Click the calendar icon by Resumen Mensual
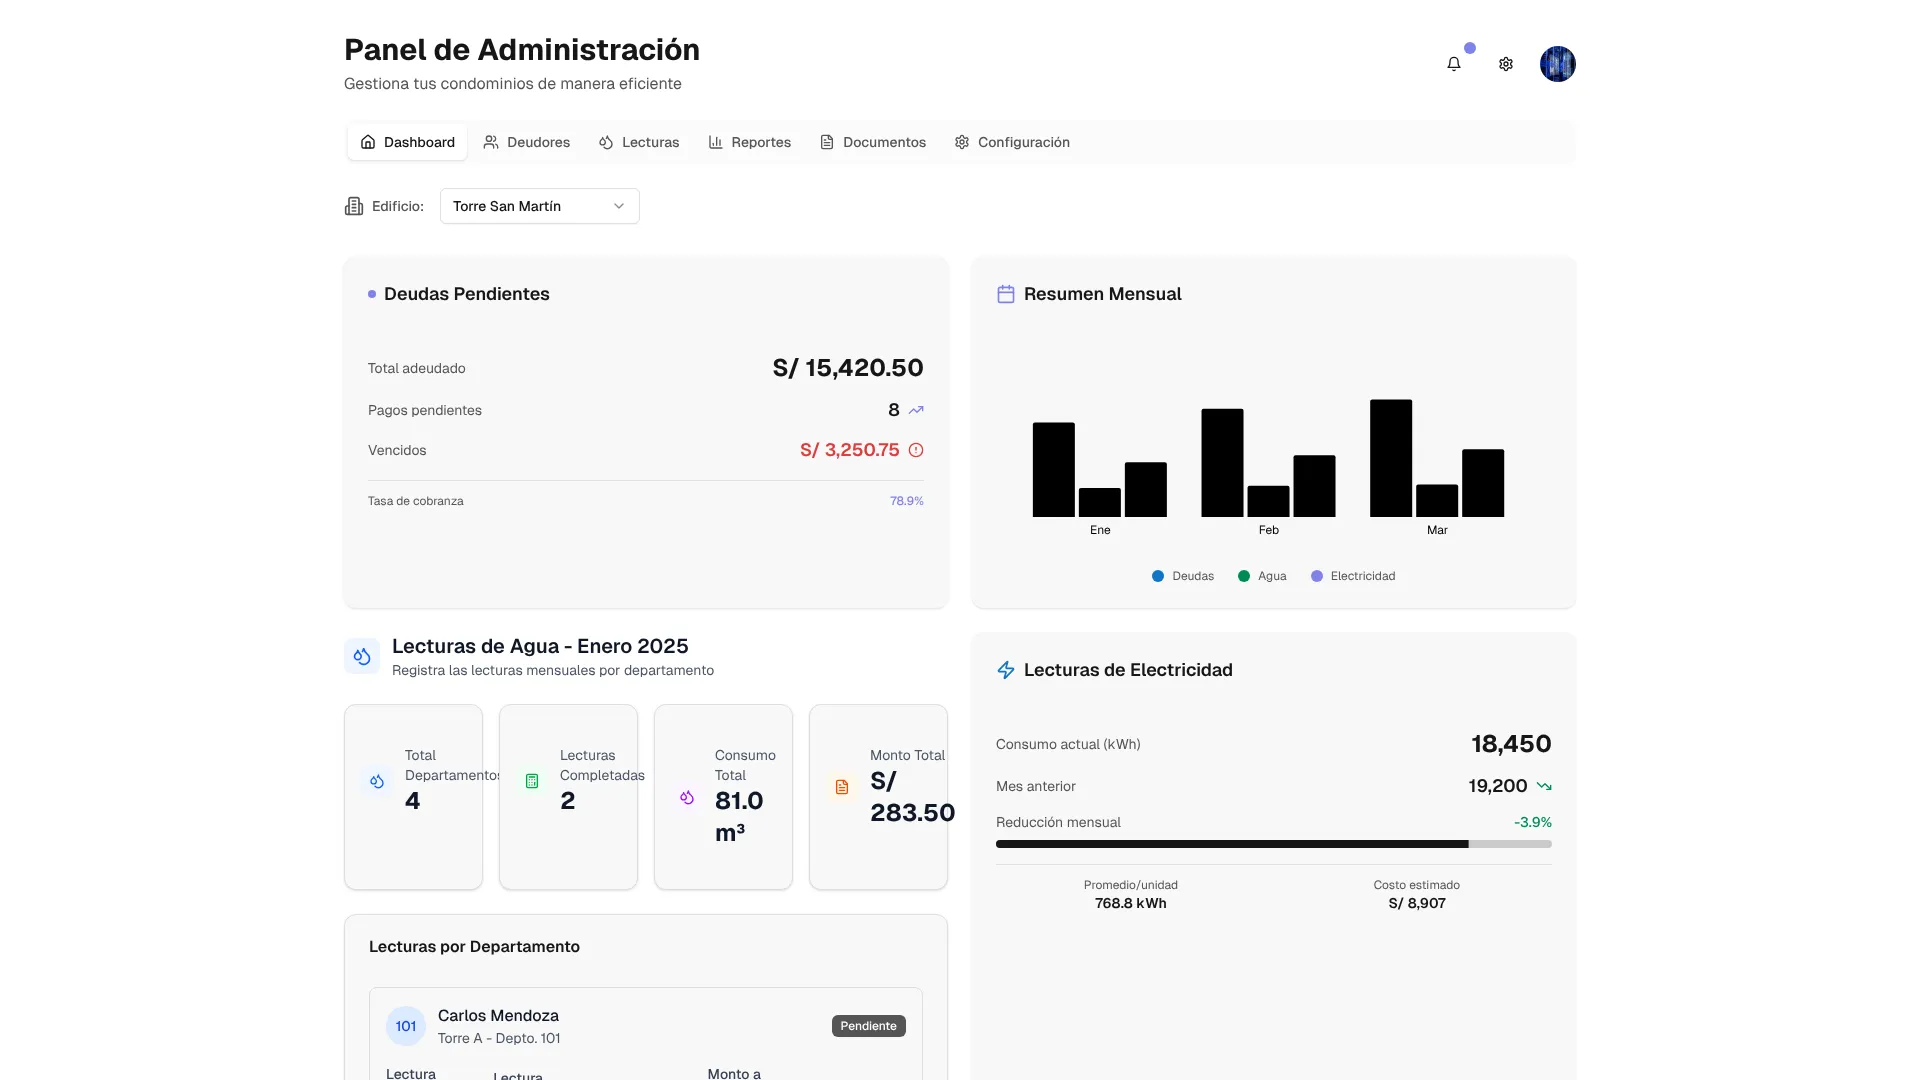This screenshot has width=1920, height=1080. (x=1006, y=294)
